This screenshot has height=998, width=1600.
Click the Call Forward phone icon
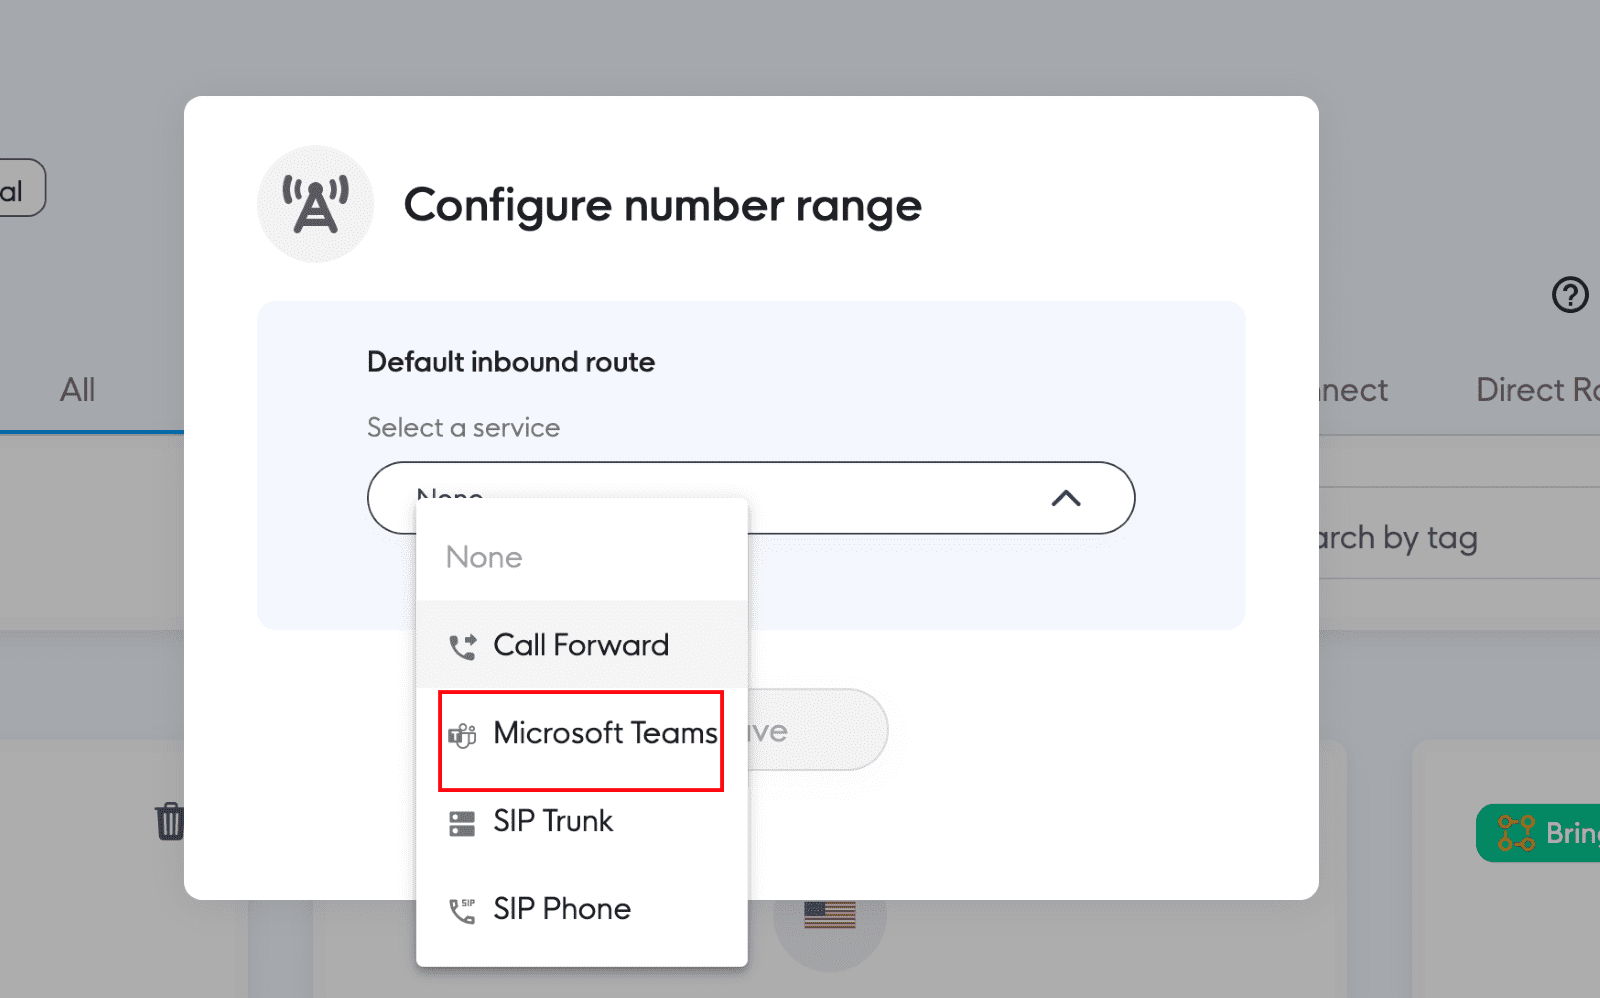[463, 645]
